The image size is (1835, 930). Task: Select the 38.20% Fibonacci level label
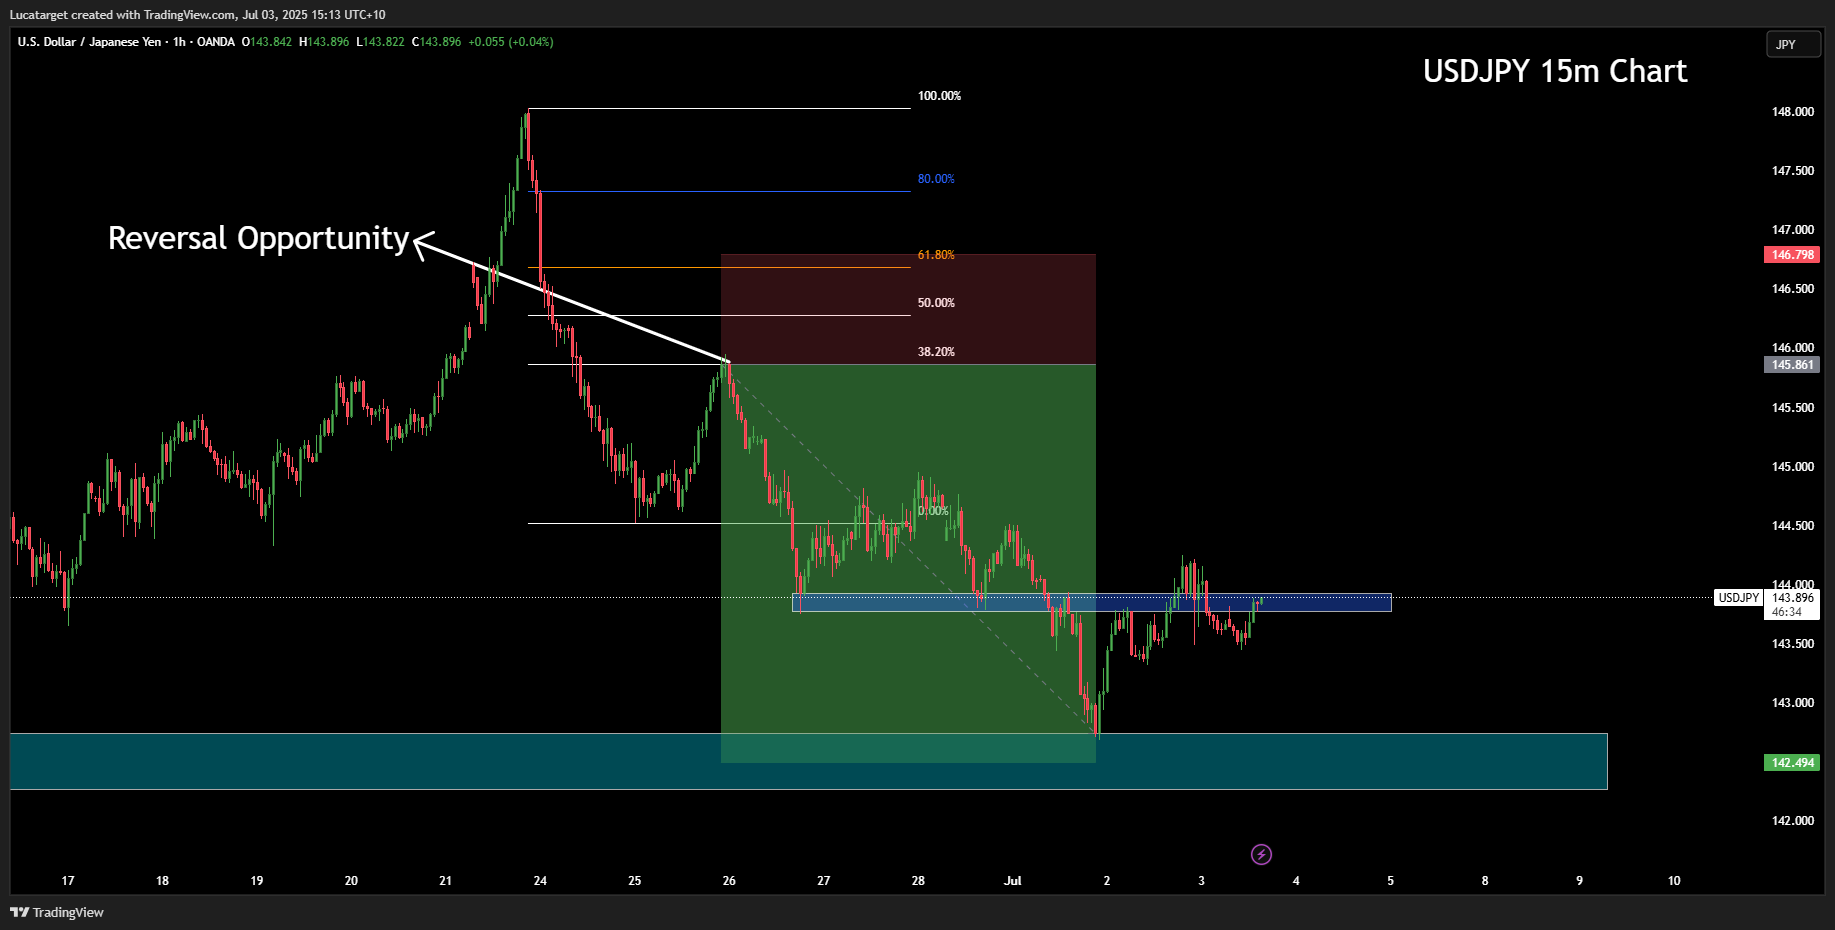coord(936,352)
